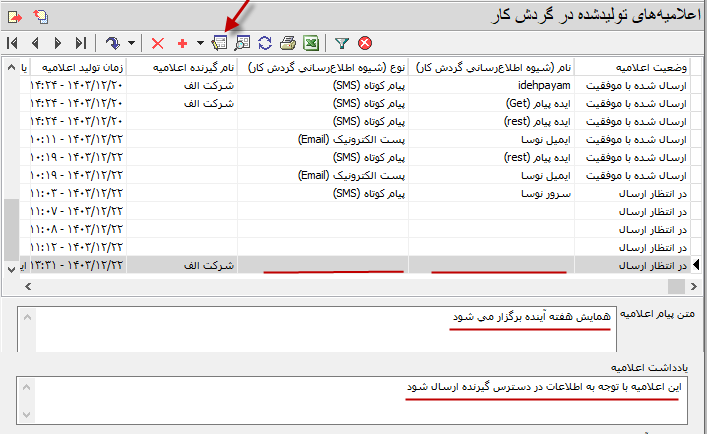
Task: Jump to the last record
Action: coord(80,43)
